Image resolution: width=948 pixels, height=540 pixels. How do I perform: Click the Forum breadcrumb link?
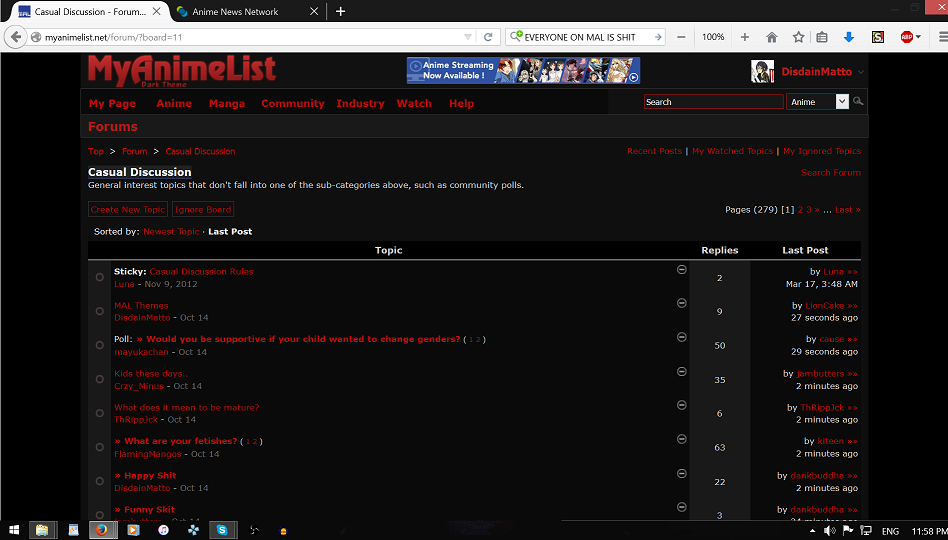[134, 151]
